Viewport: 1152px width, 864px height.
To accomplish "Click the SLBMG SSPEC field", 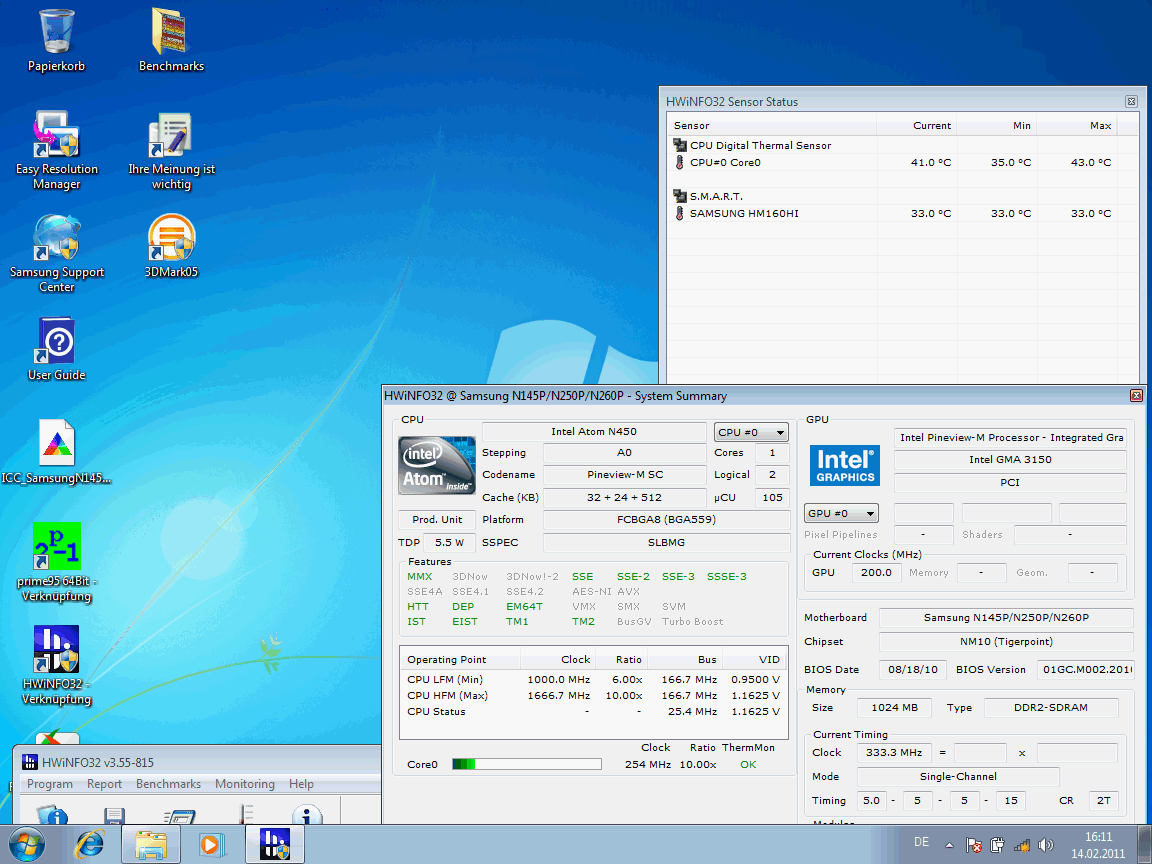I will point(666,543).
